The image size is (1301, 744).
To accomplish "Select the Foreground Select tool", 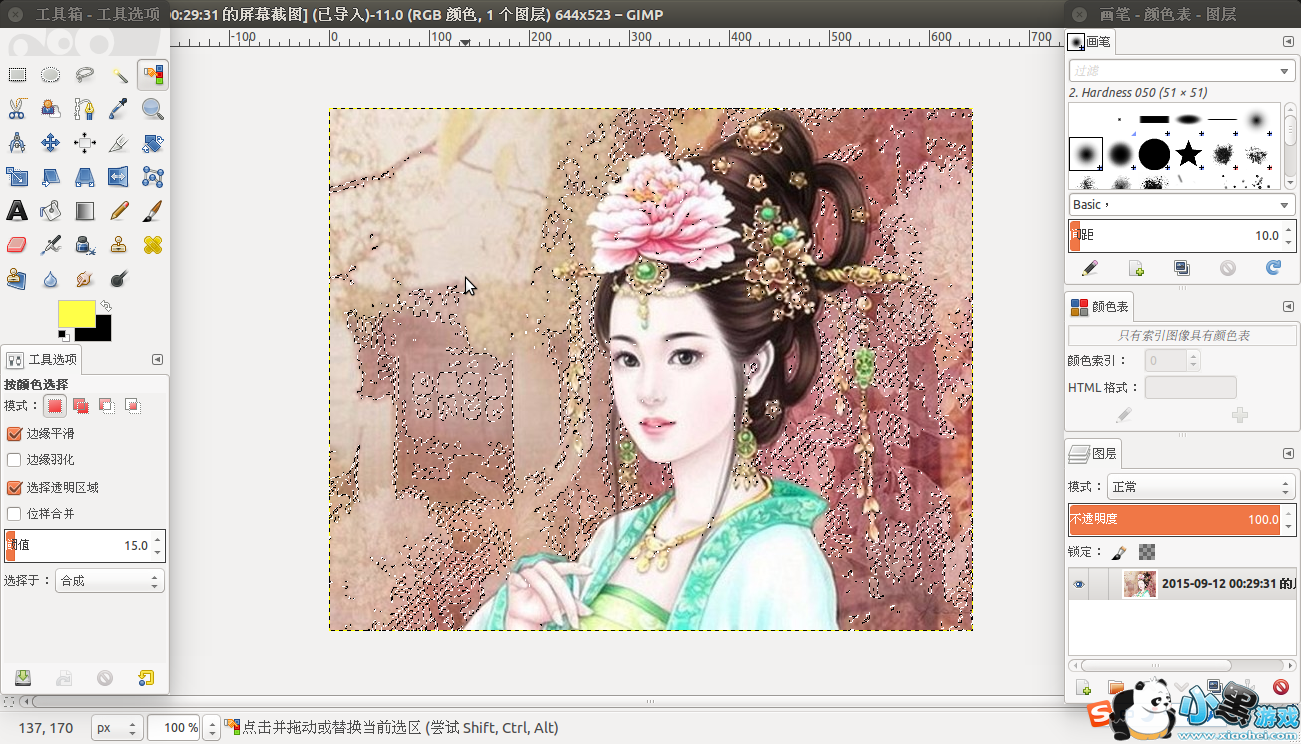I will click(x=51, y=109).
